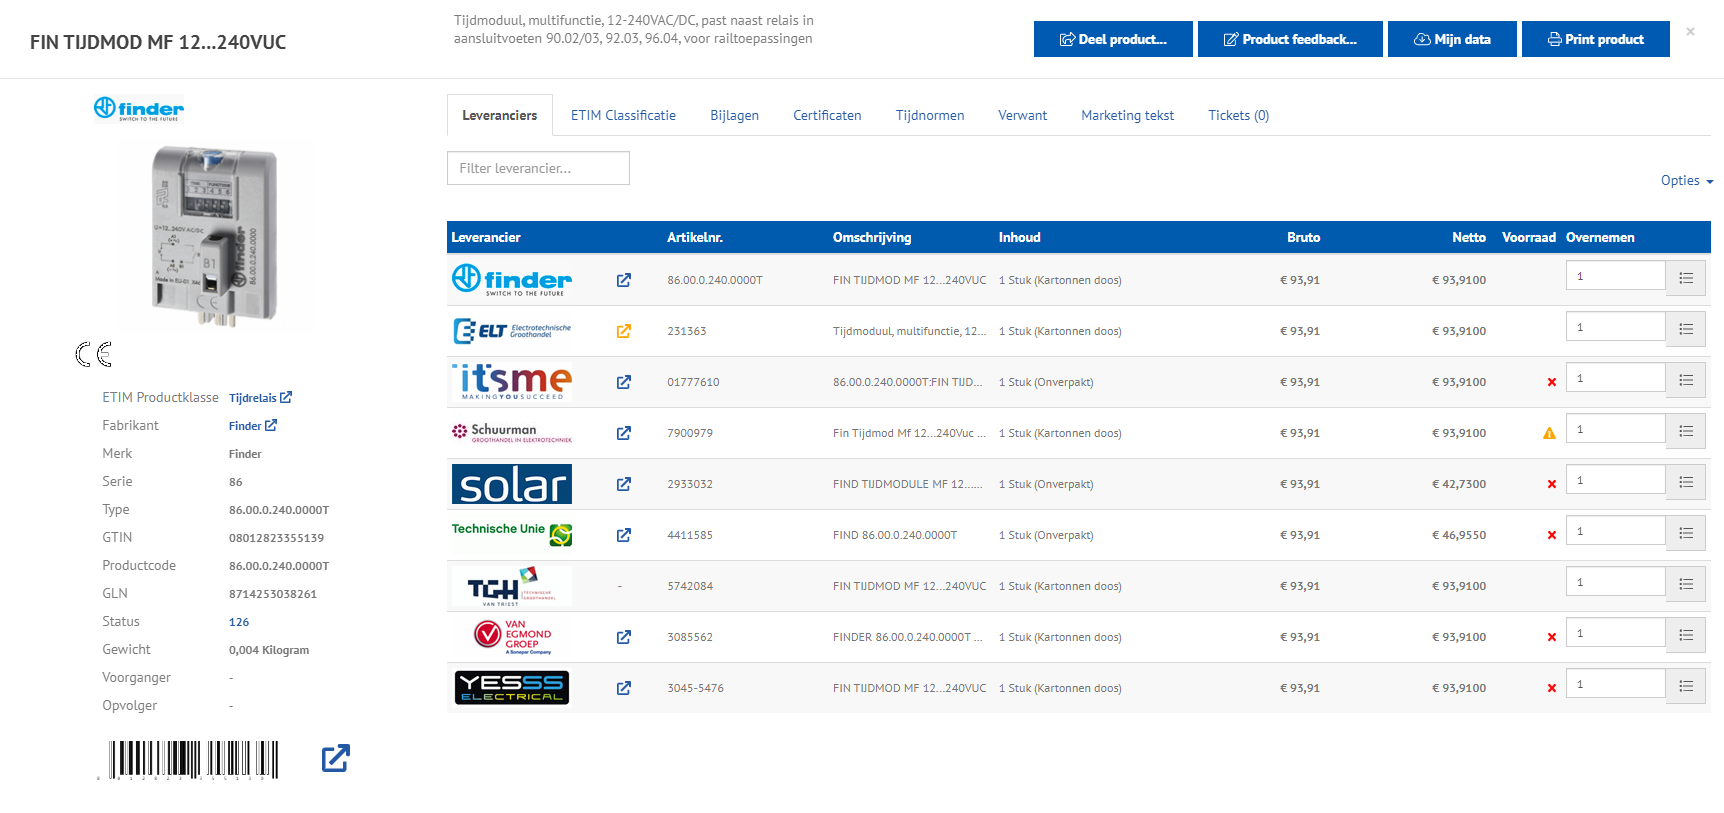
Task: Click list icon button in itsme row
Action: pos(1685,380)
